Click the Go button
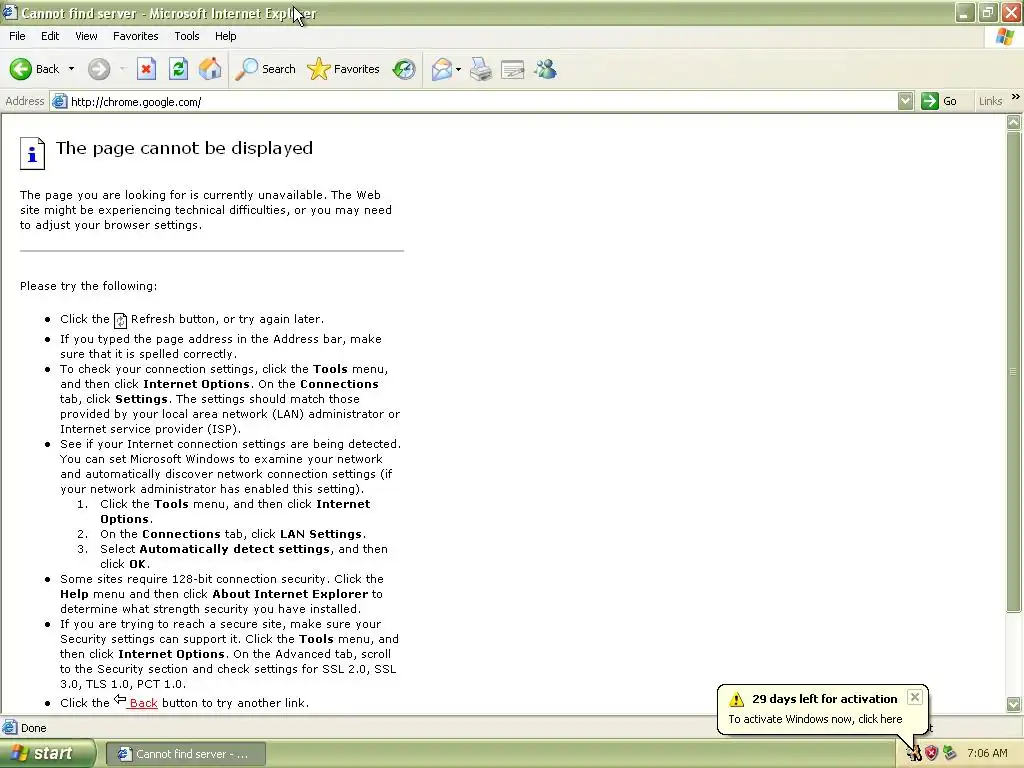Image resolution: width=1024 pixels, height=768 pixels. point(940,101)
